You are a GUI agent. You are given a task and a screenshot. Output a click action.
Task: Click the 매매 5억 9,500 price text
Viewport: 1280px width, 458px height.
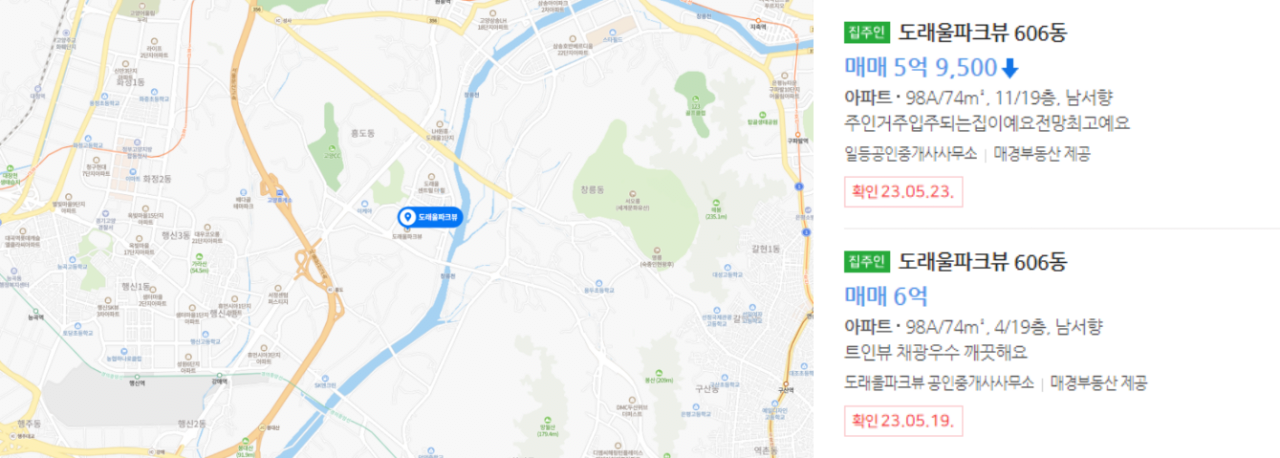click(x=921, y=68)
